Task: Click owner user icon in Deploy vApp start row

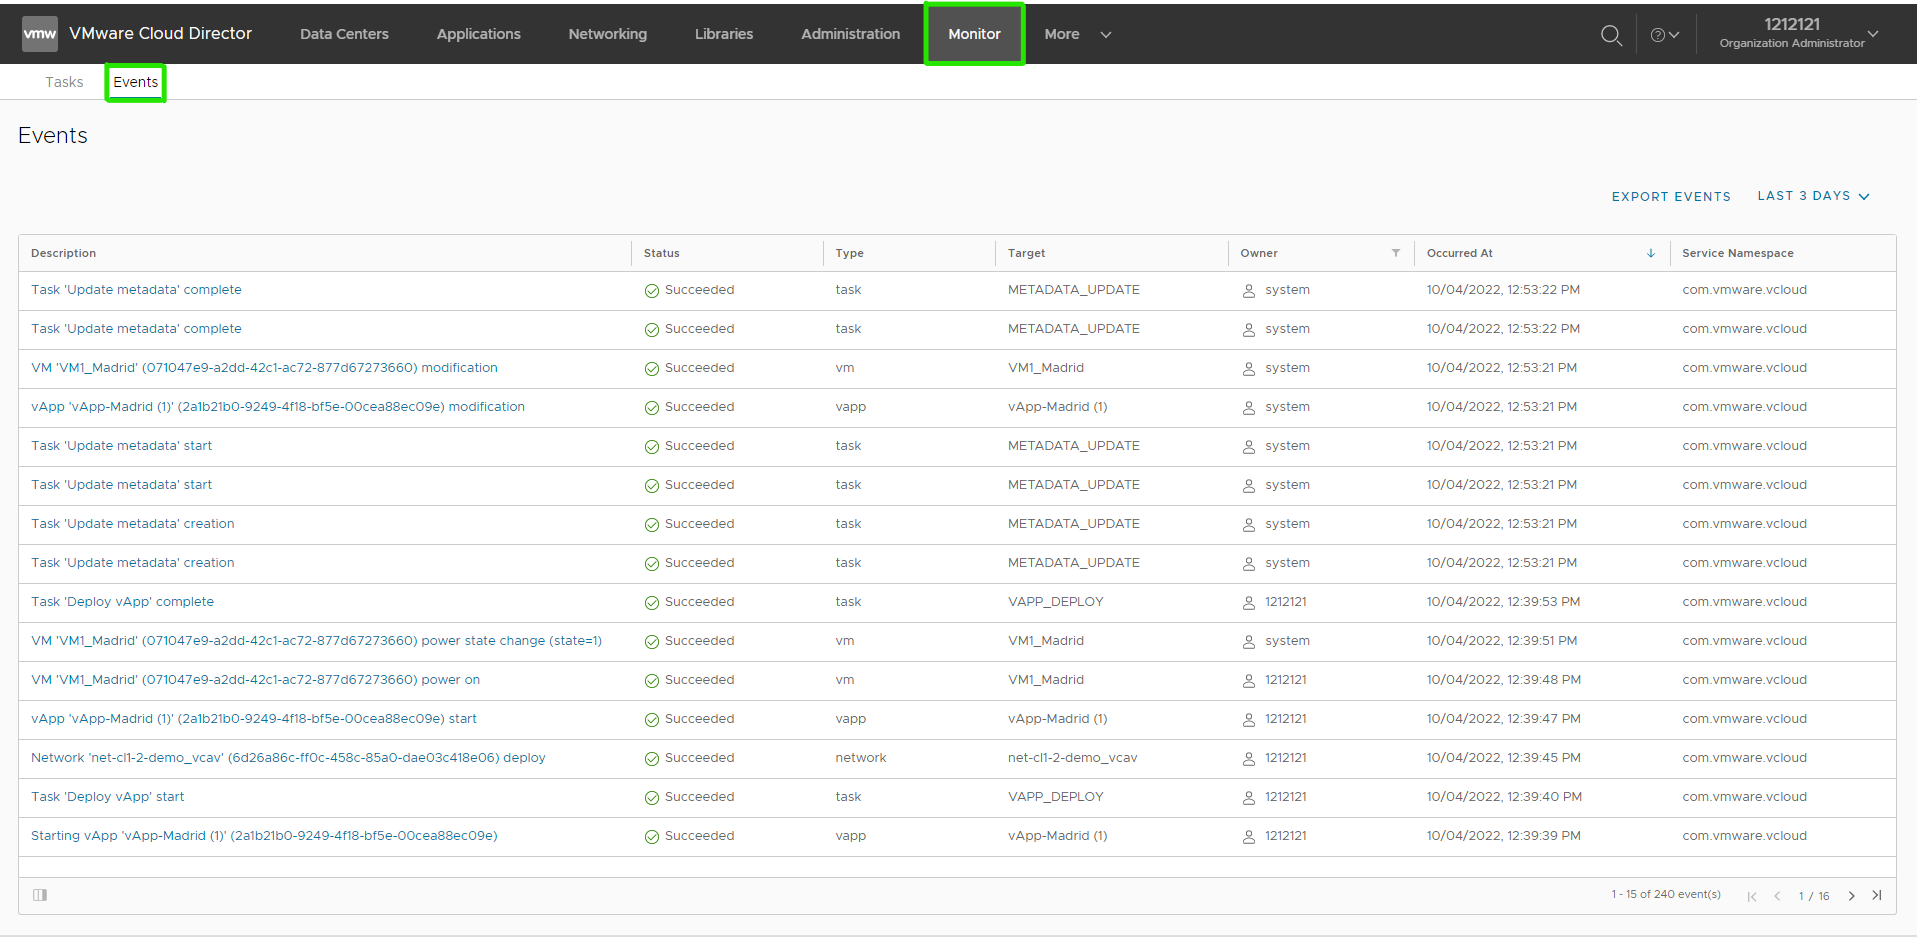Action: tap(1249, 798)
